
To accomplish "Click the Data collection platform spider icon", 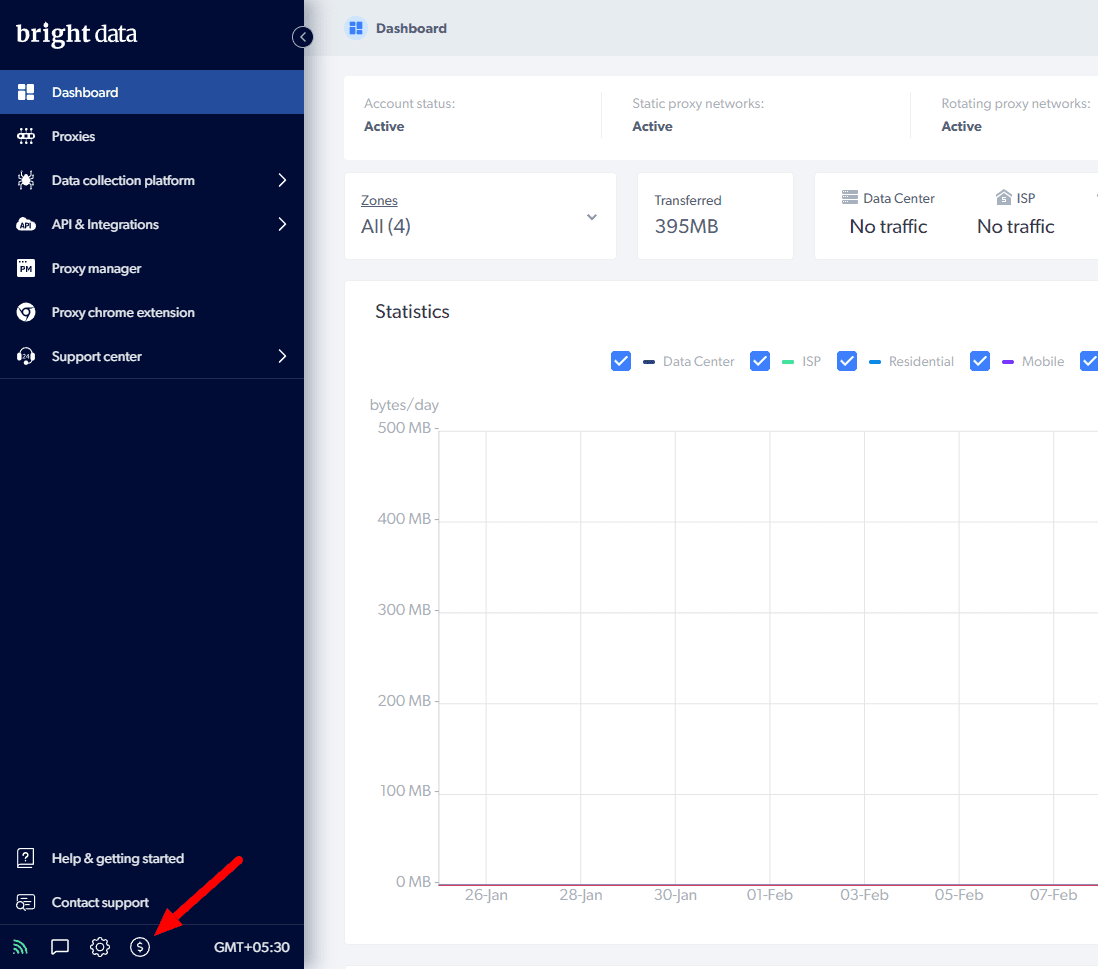I will 26,180.
